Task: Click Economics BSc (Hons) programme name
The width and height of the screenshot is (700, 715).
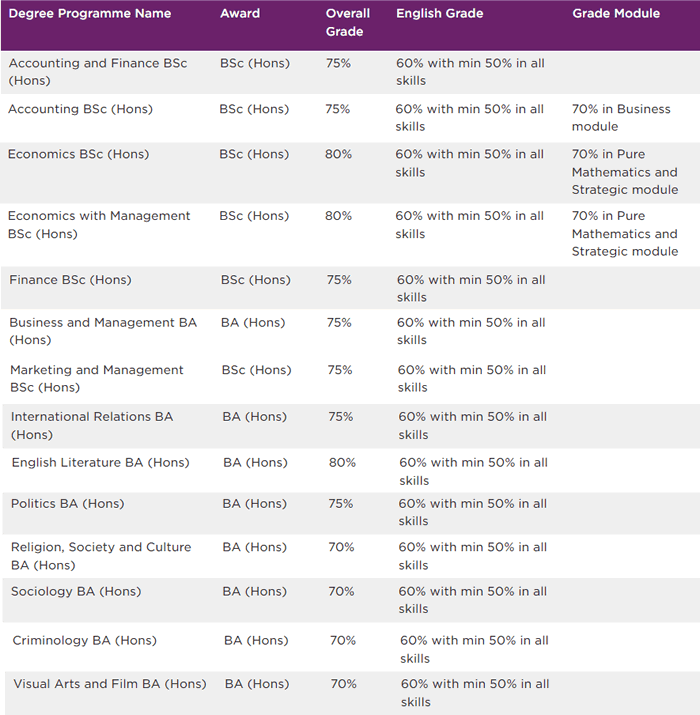Action: pyautogui.click(x=78, y=154)
